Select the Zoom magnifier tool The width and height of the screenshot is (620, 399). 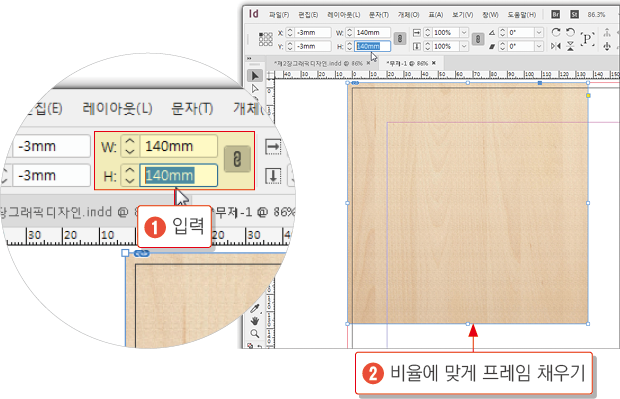coord(255,334)
